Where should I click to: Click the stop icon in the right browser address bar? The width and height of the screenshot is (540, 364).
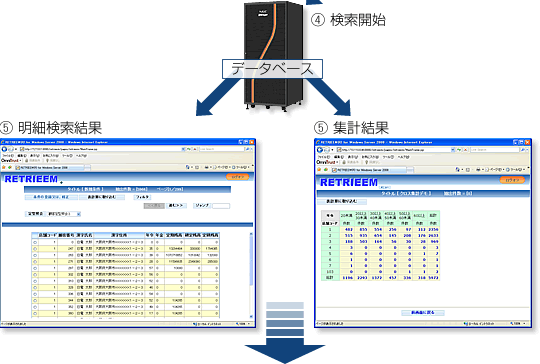466,150
